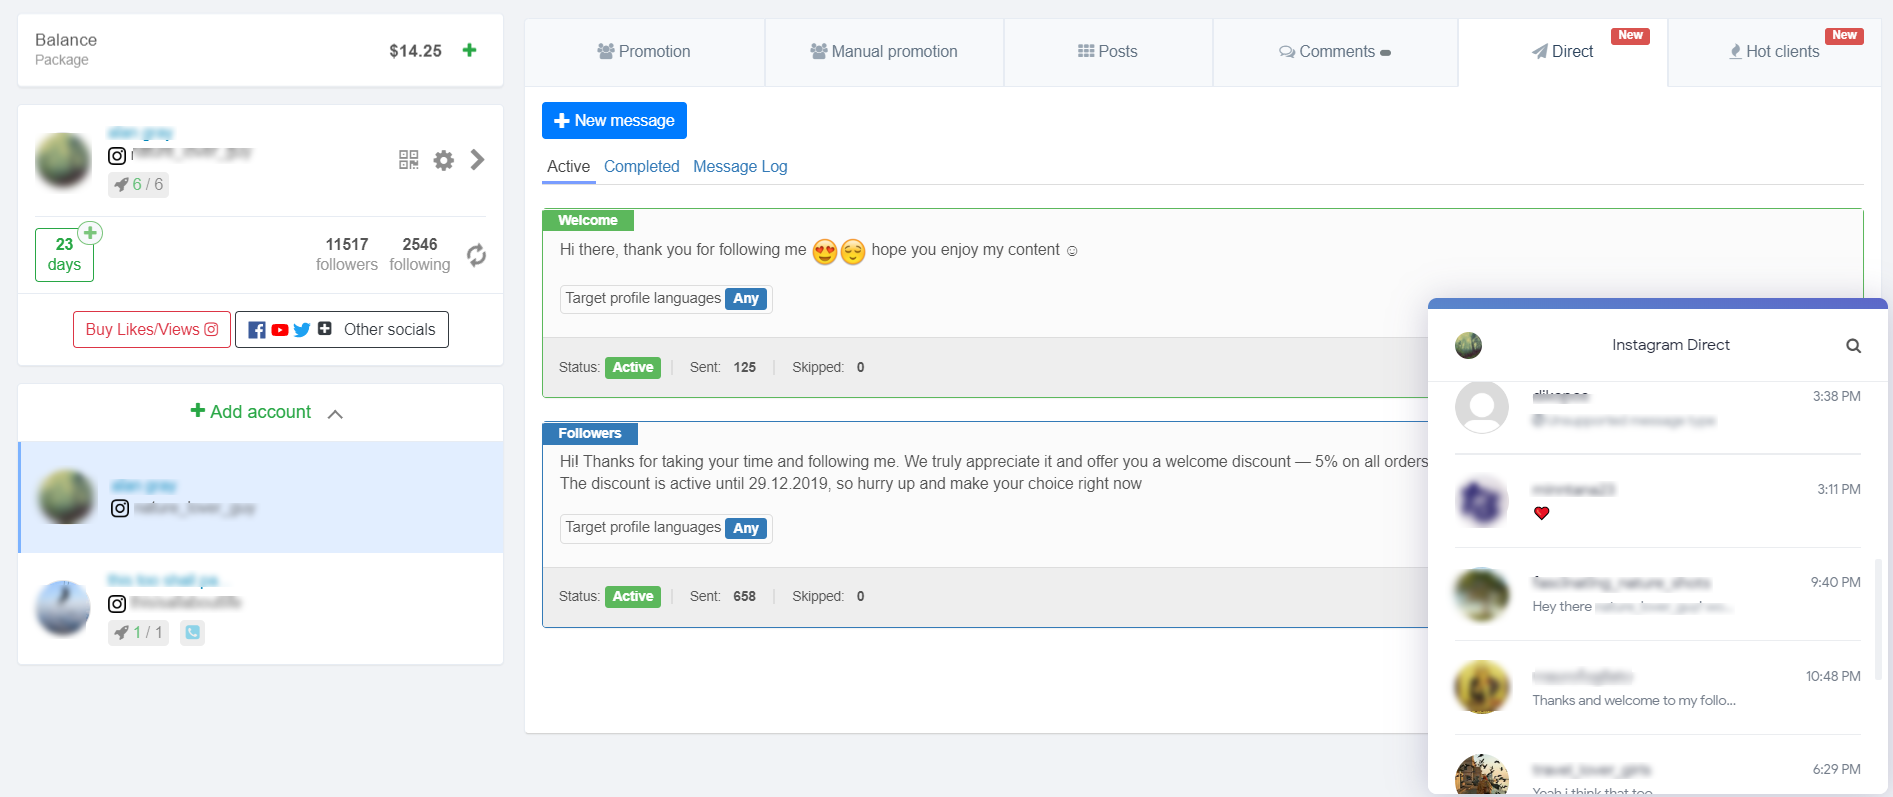Viewport: 1893px width, 797px height.
Task: Open the Message Log sub-tab
Action: (x=740, y=167)
